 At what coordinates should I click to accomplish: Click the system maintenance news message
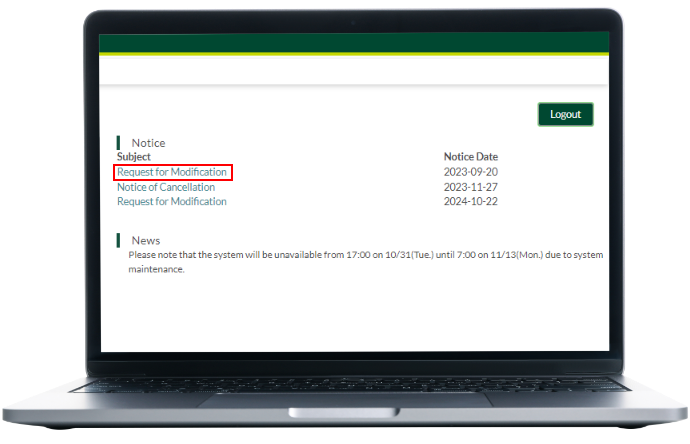[365, 262]
